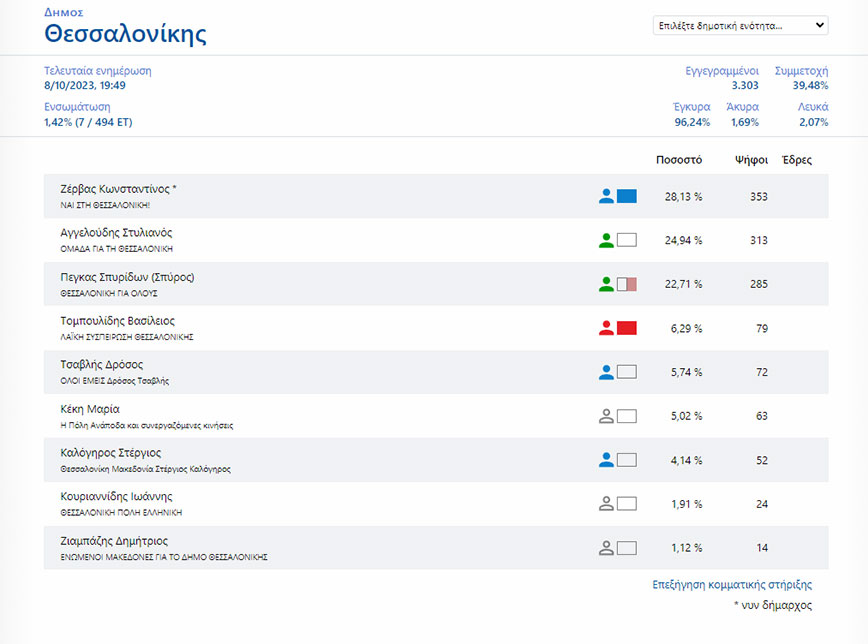Click the blue person icon for Καλόγηρος Στέργιος
Screen dimensions: 868x644
coord(606,460)
